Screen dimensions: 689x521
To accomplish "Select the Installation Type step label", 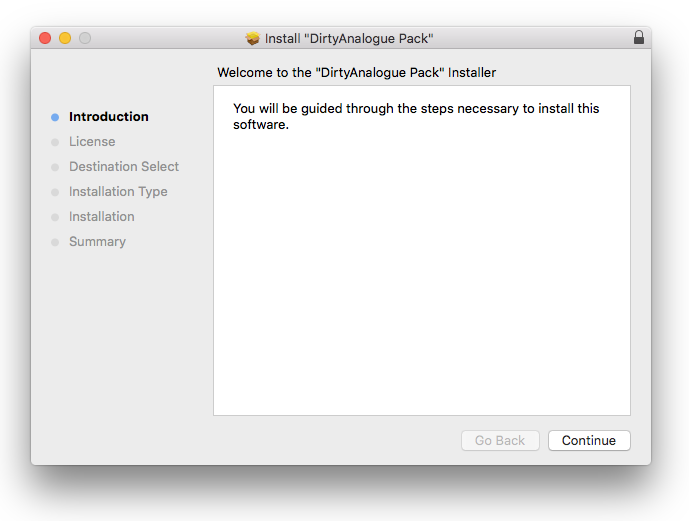I will click(118, 192).
